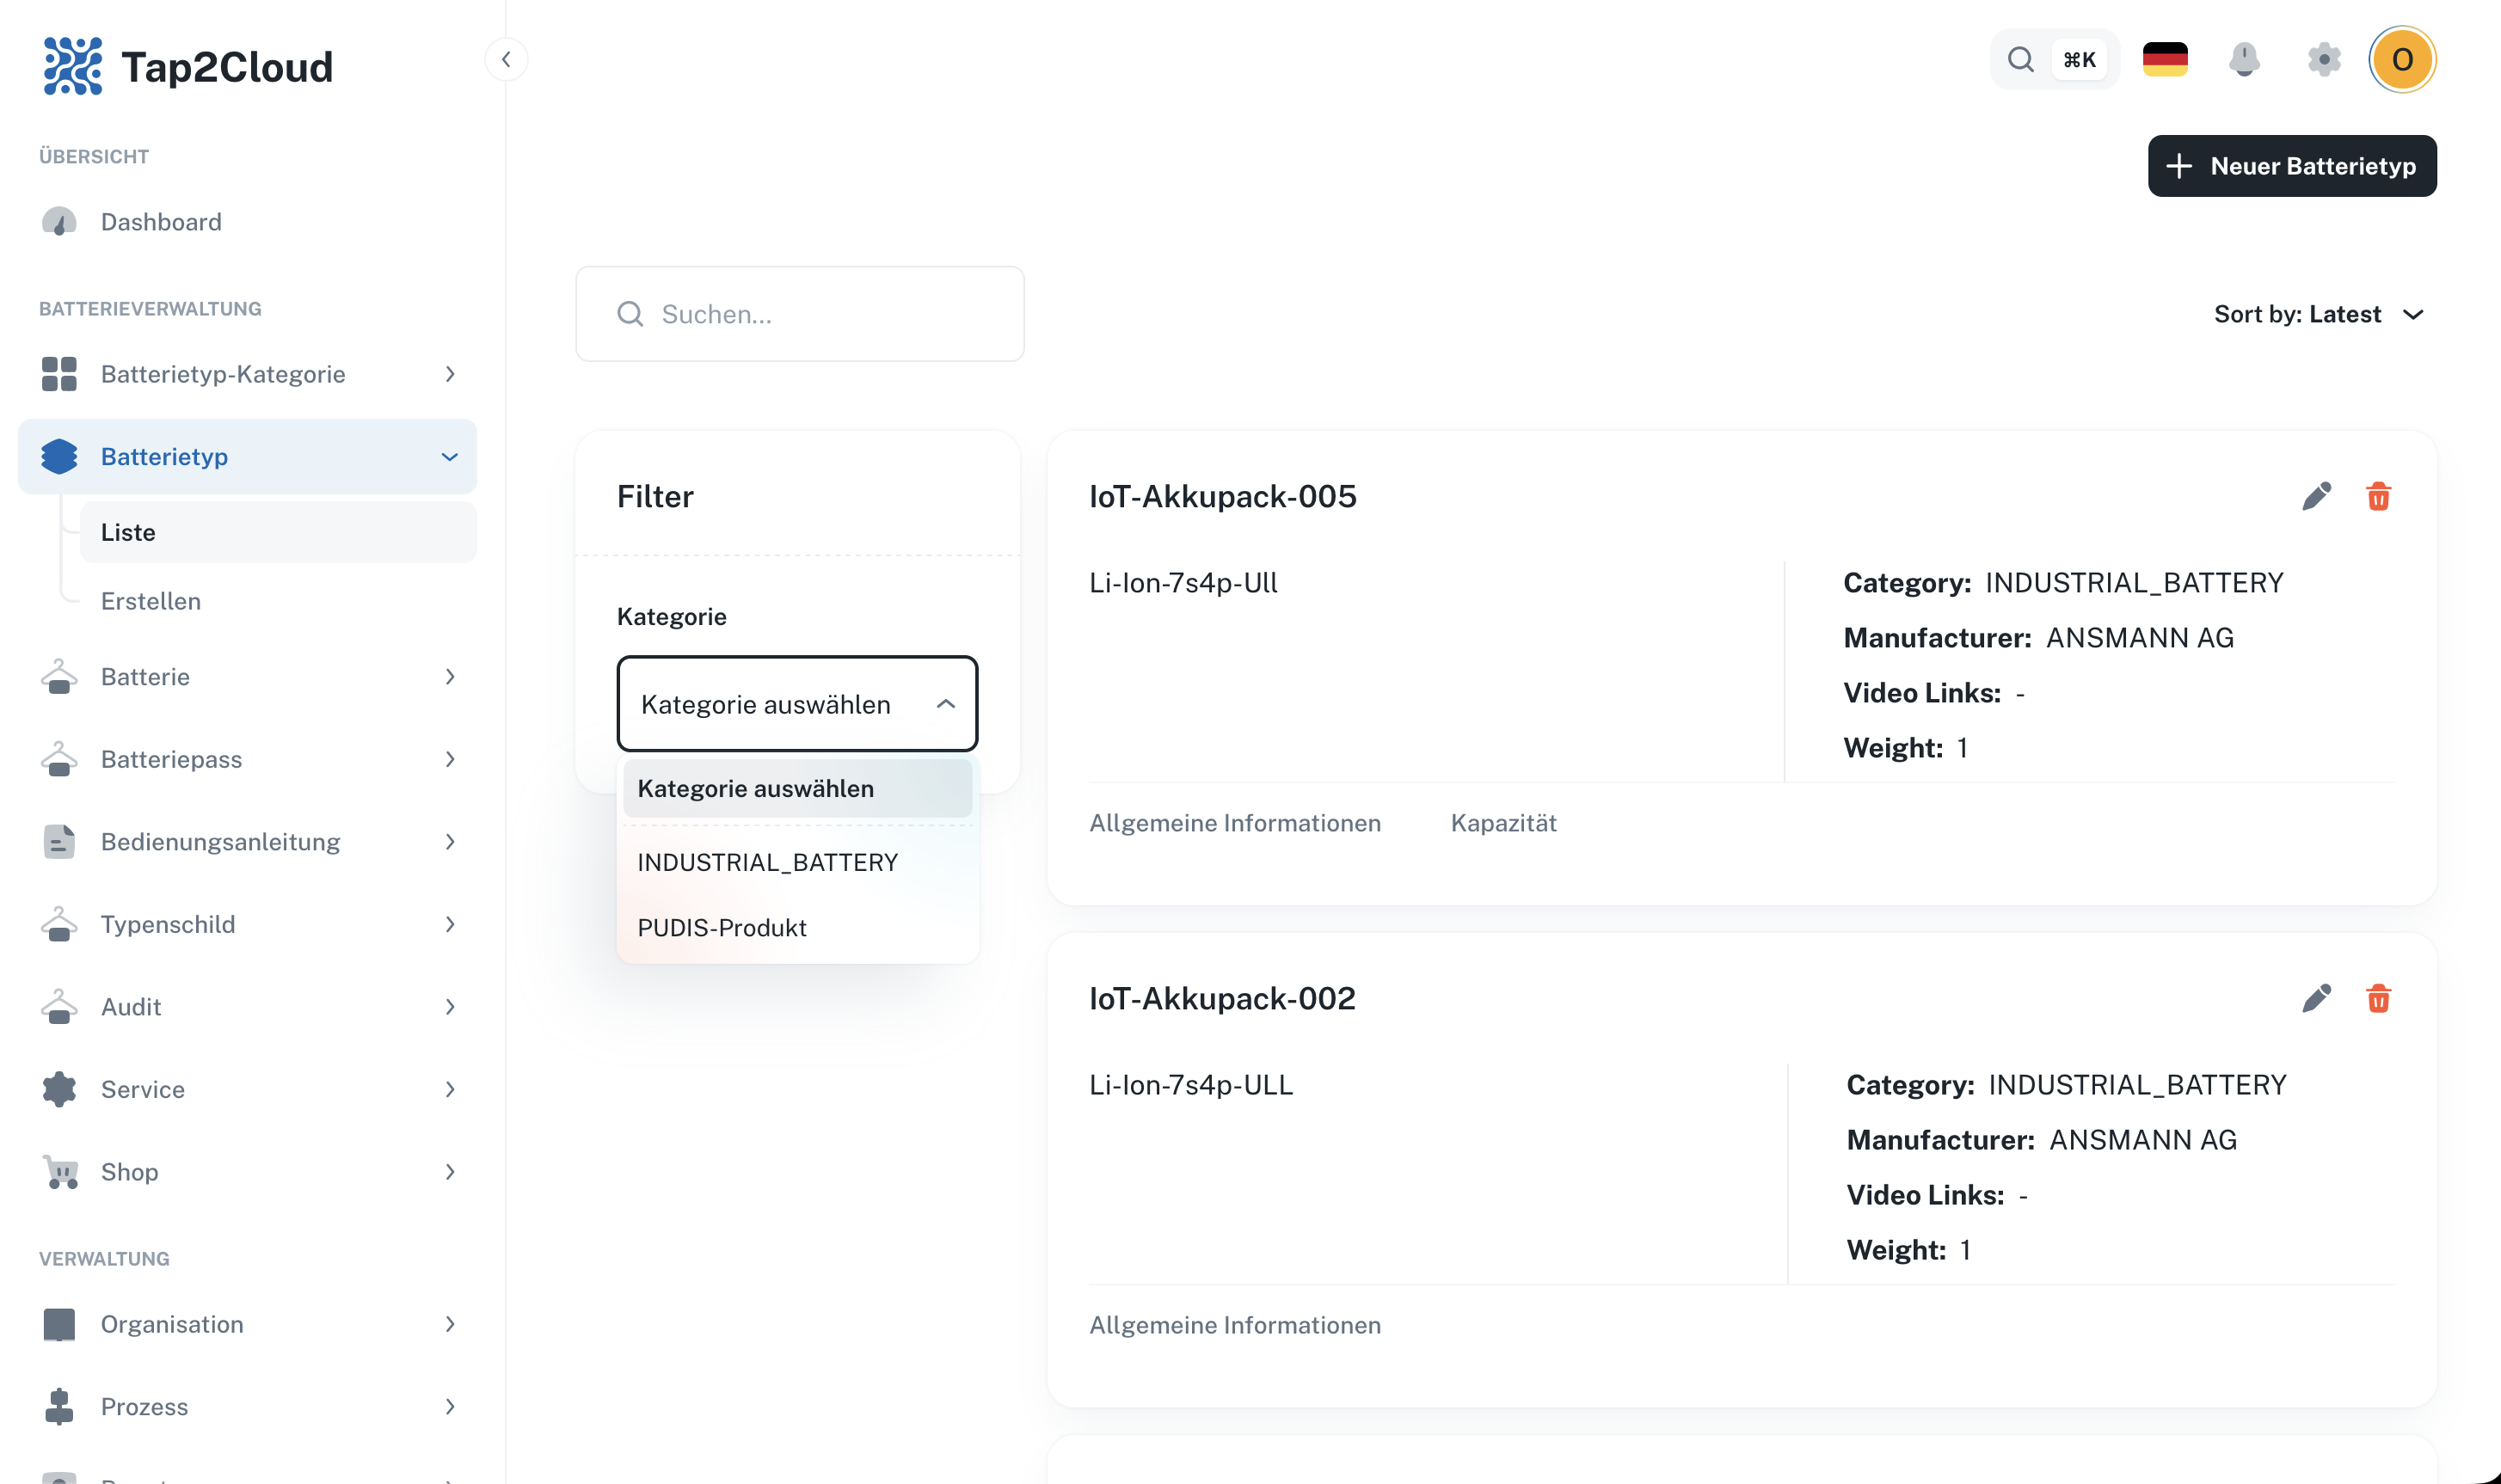This screenshot has height=1484, width=2501.
Task: Select INDUSTRIAL_BATTERY from category options
Action: coord(767,861)
